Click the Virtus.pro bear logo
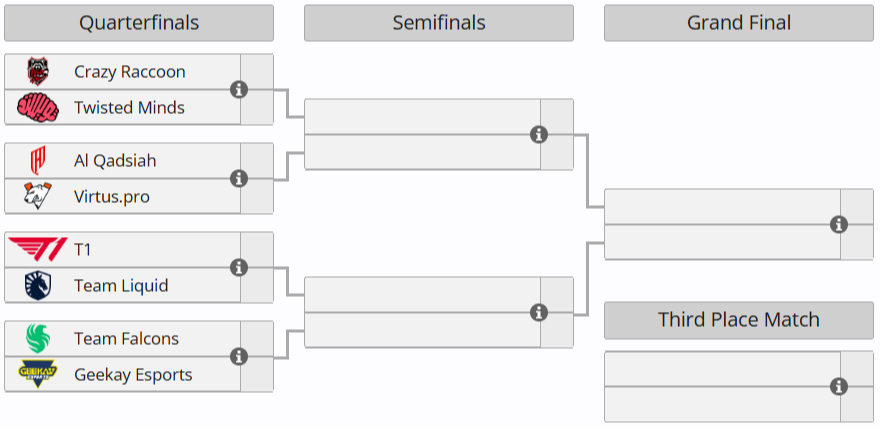This screenshot has width=880, height=429. (x=38, y=196)
